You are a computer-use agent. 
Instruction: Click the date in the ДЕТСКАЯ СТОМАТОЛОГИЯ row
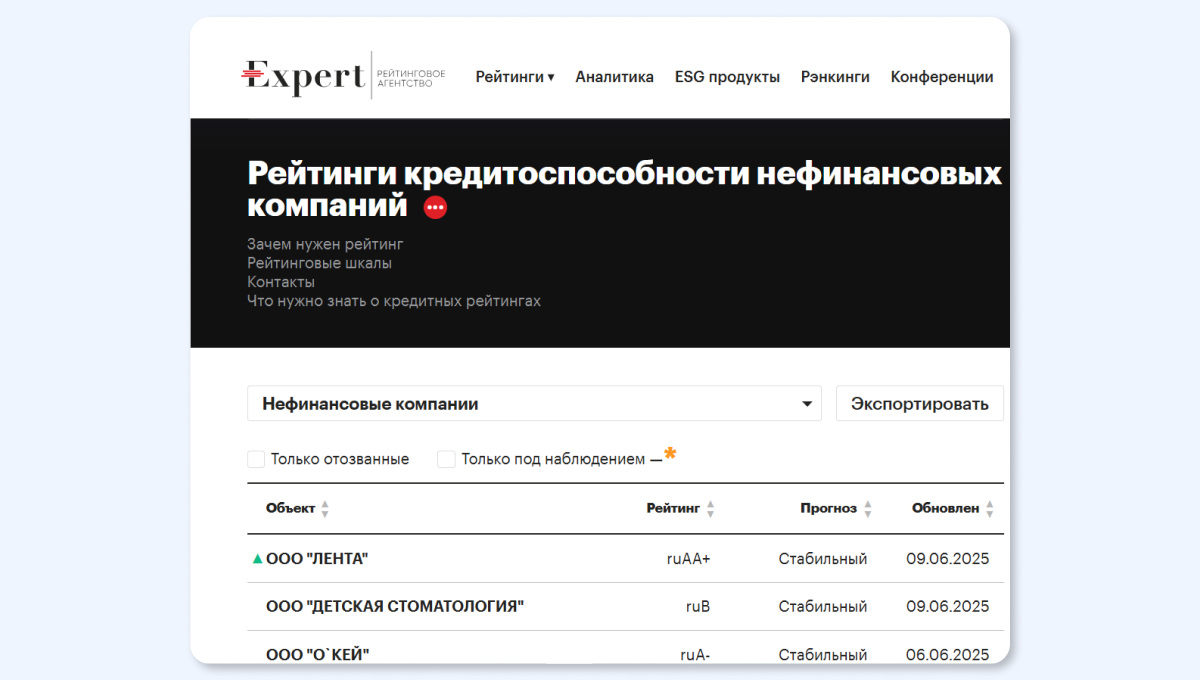(x=948, y=607)
